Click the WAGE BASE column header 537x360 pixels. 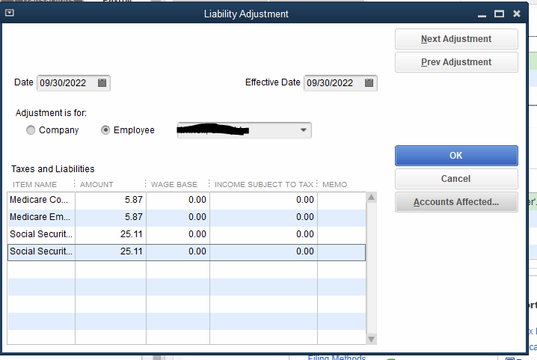tap(174, 185)
